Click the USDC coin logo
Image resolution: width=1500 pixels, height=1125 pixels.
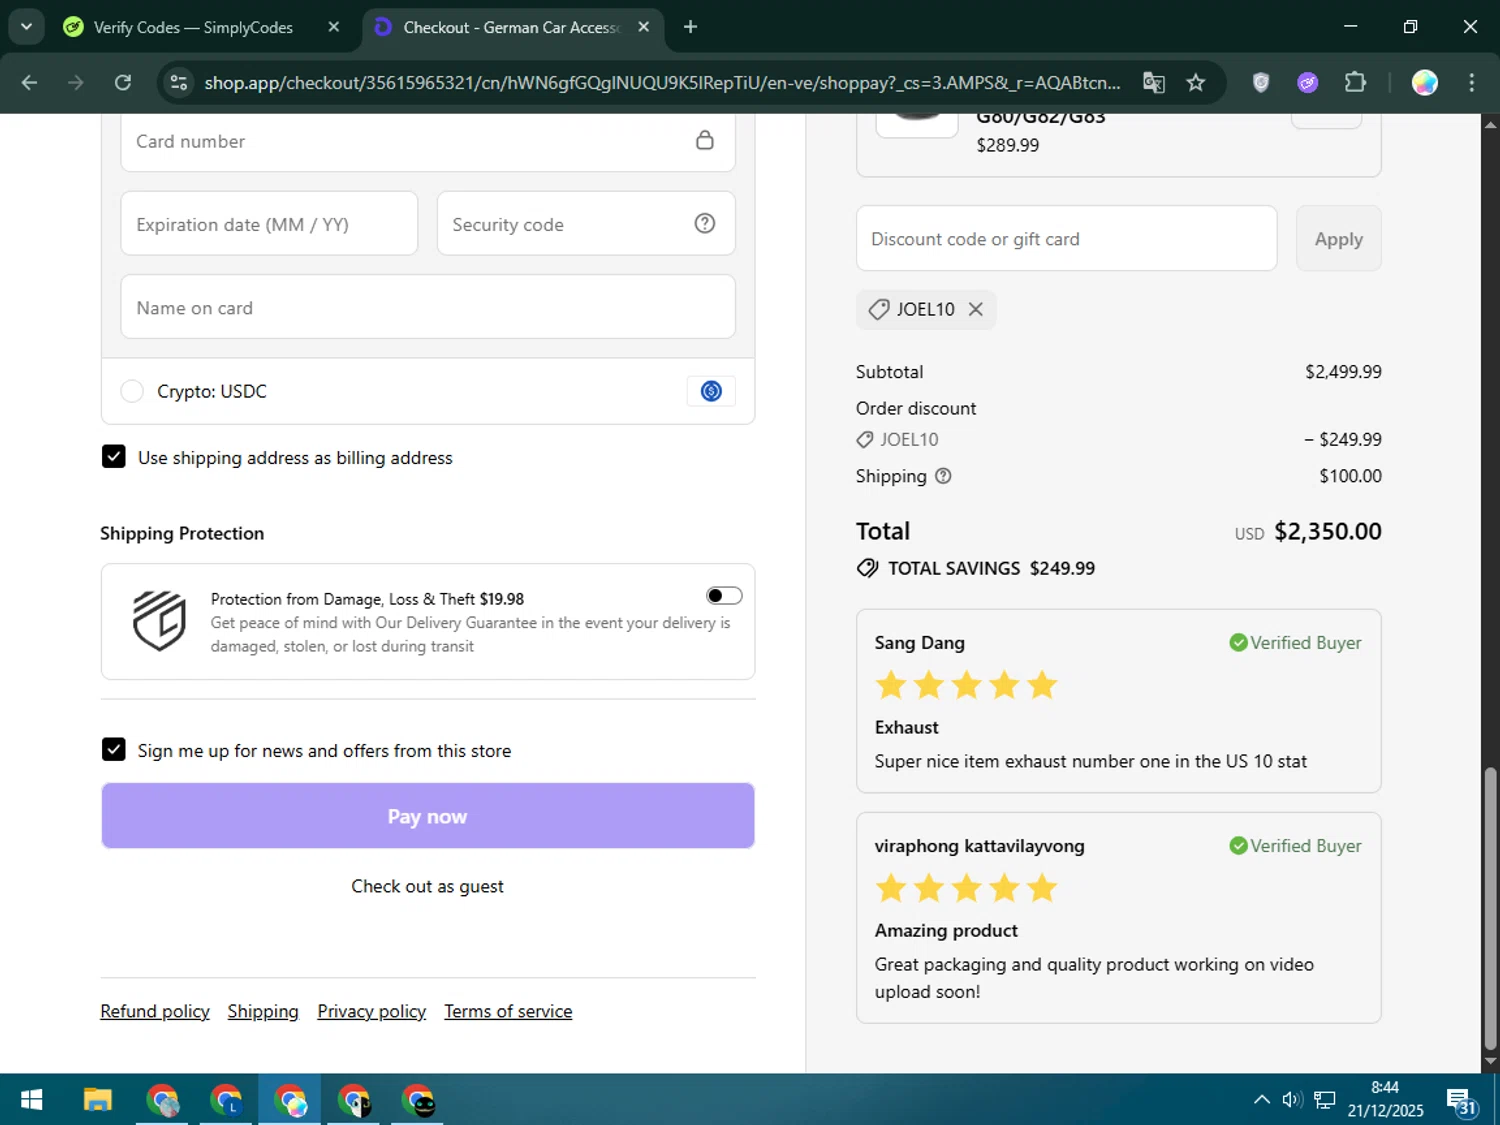tap(711, 391)
